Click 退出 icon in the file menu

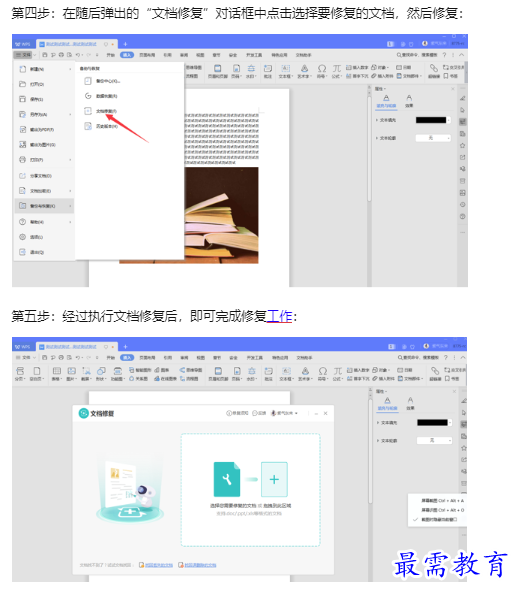(x=23, y=252)
